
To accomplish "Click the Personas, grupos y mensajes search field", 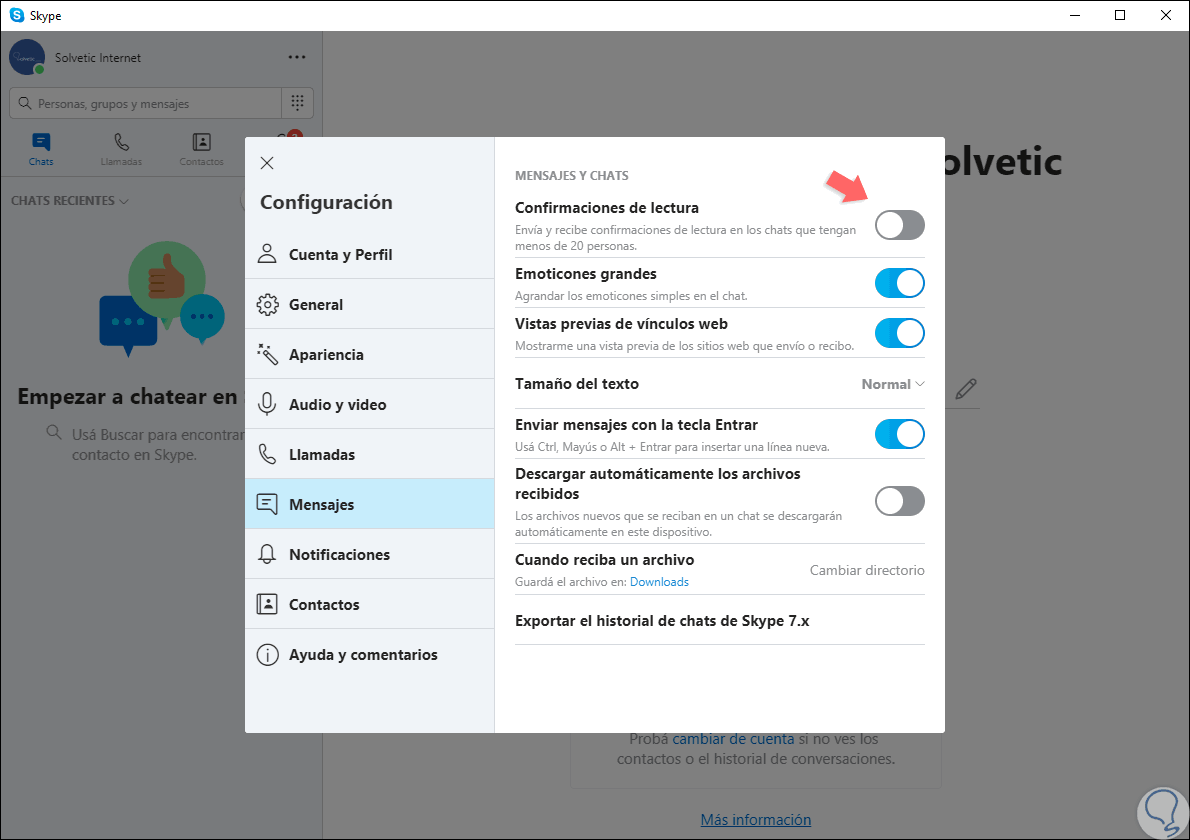I will [146, 103].
